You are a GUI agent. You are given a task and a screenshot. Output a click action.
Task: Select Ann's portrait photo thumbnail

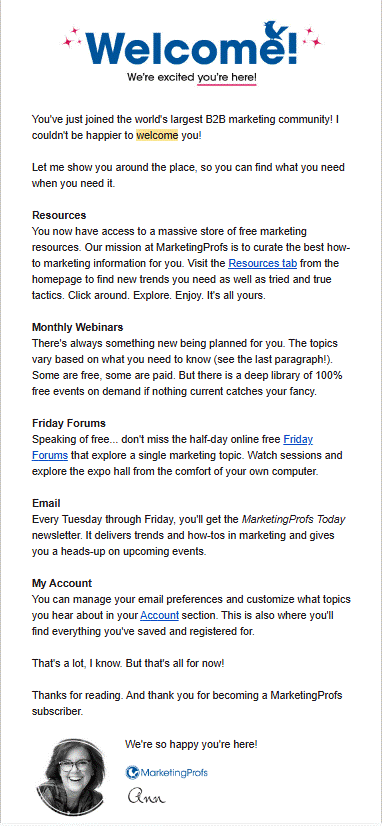(74, 776)
